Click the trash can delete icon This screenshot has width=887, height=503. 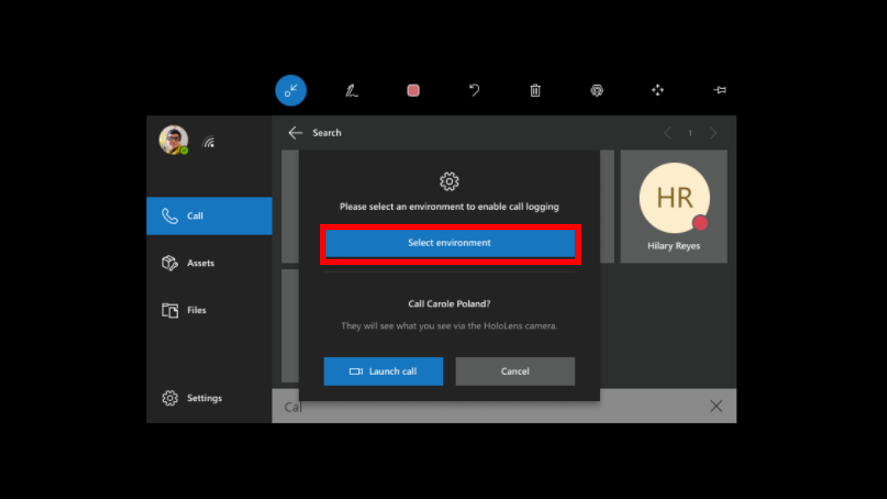[535, 91]
